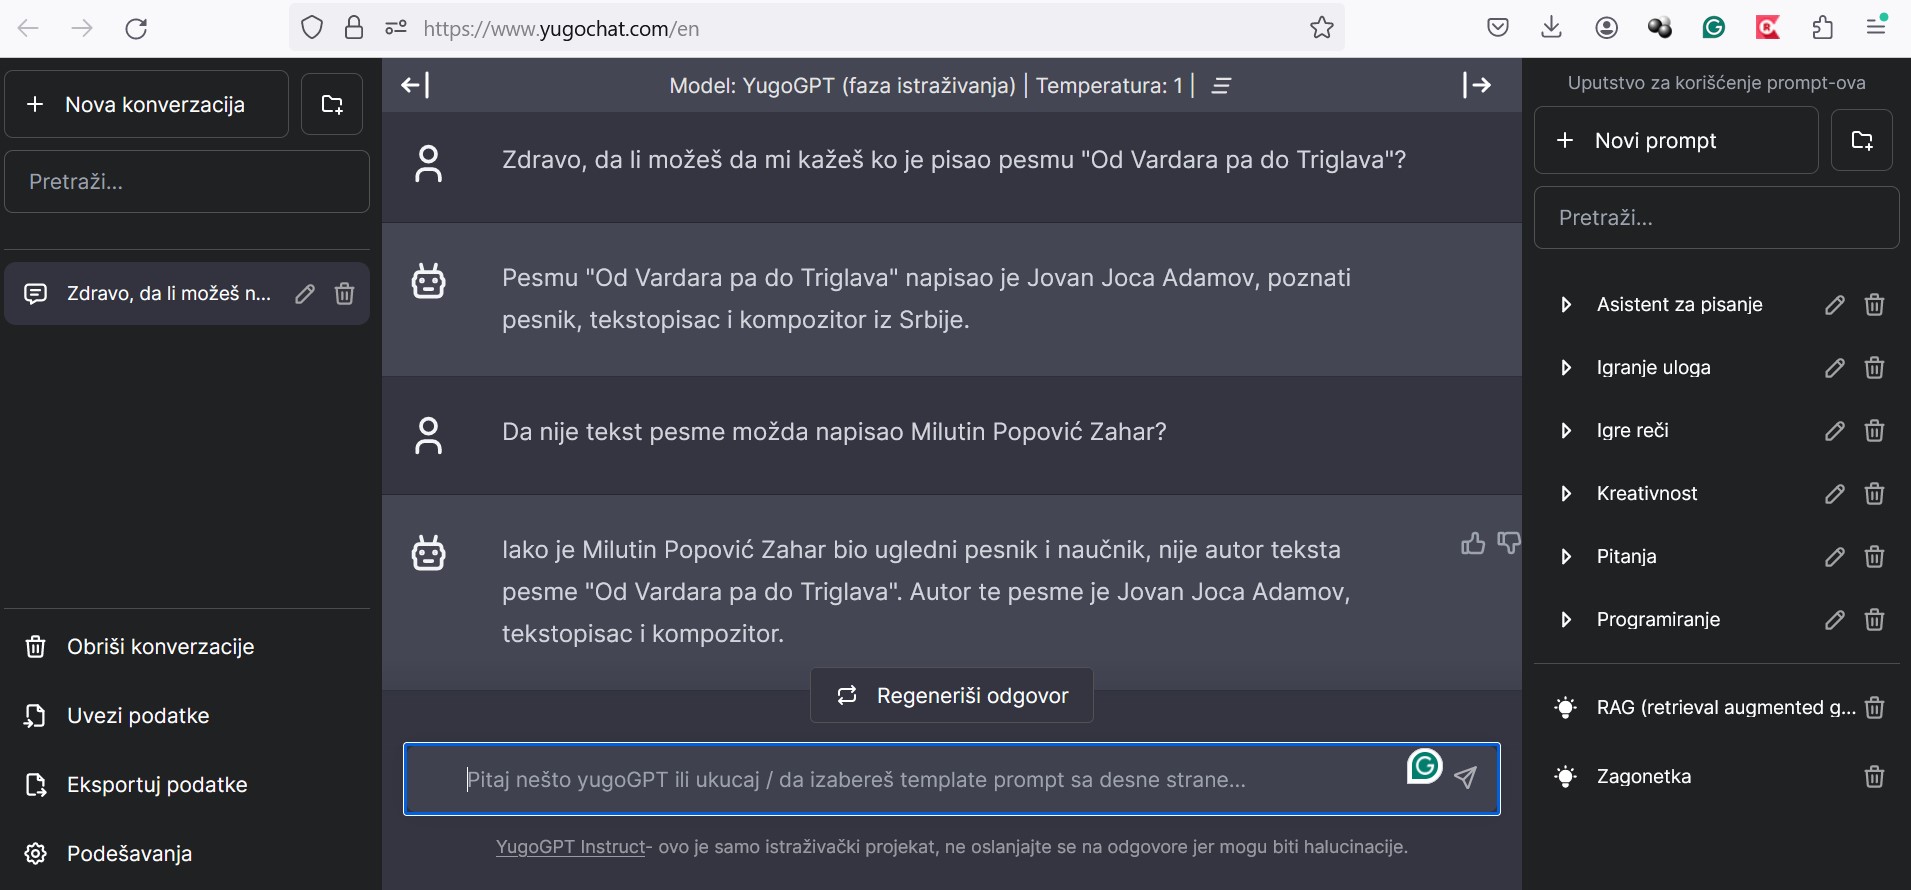This screenshot has width=1911, height=890.
Task: Collapse the right prompts sidebar
Action: (1477, 85)
